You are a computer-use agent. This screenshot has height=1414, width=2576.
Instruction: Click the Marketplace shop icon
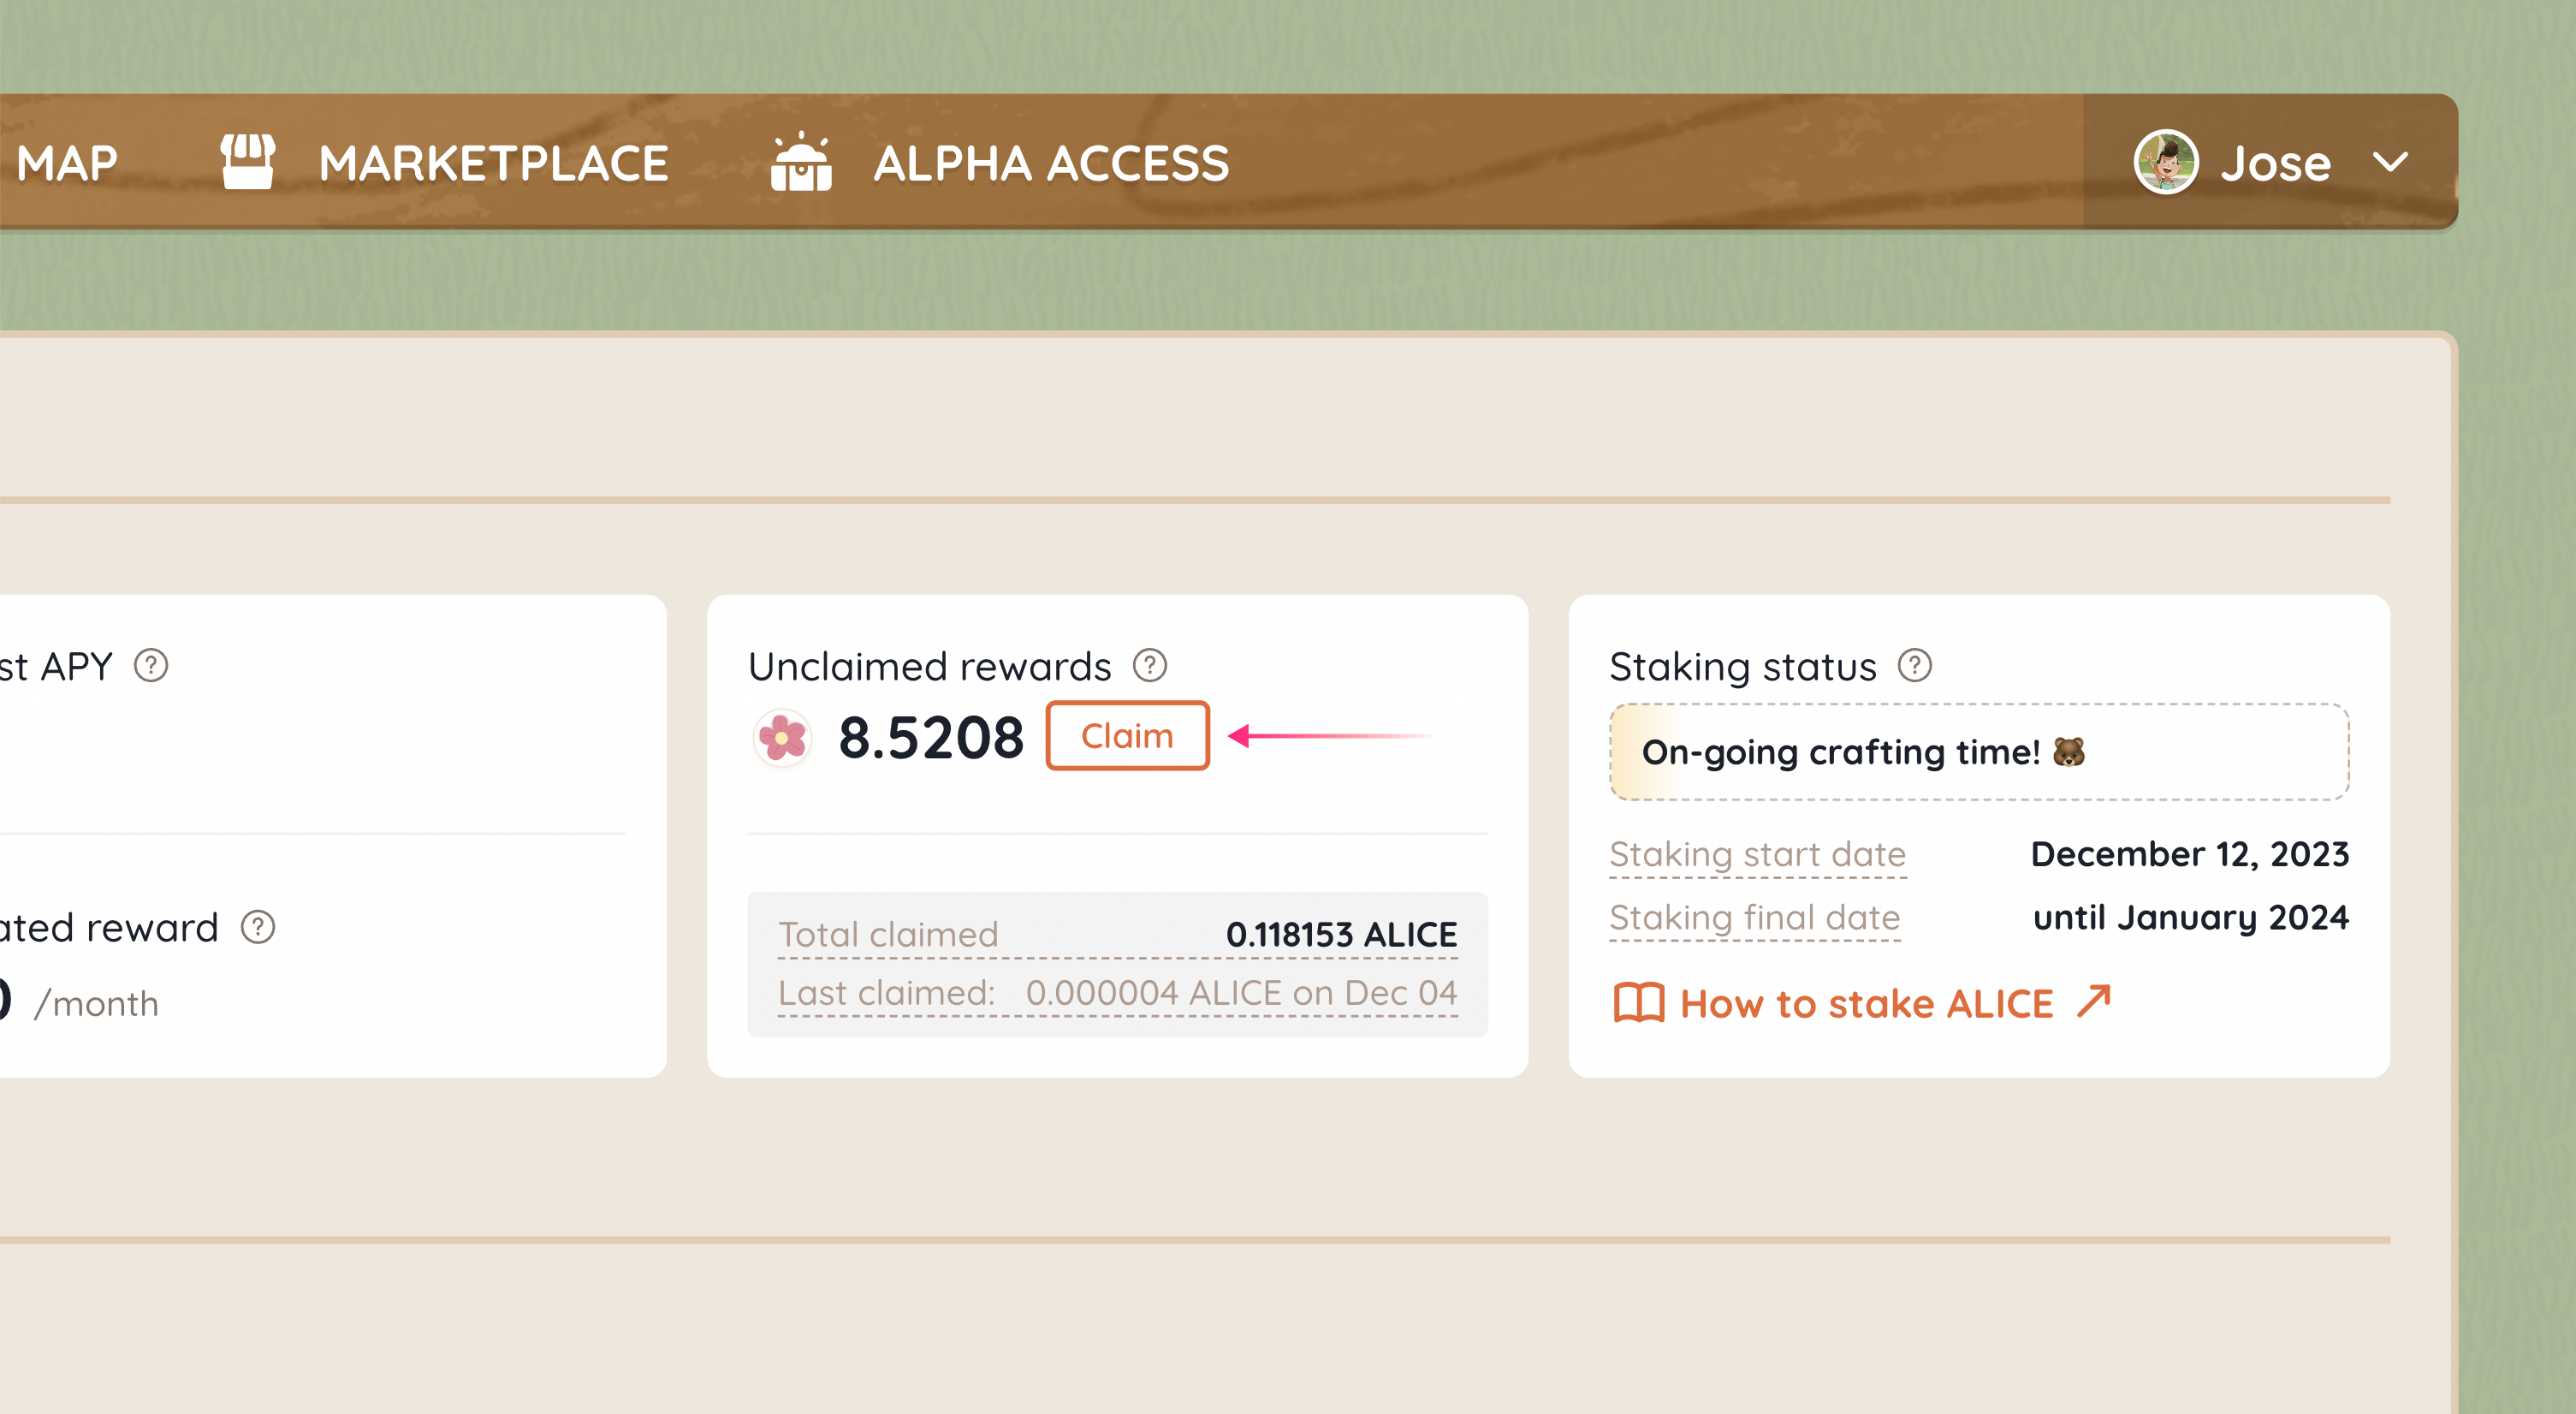(247, 162)
